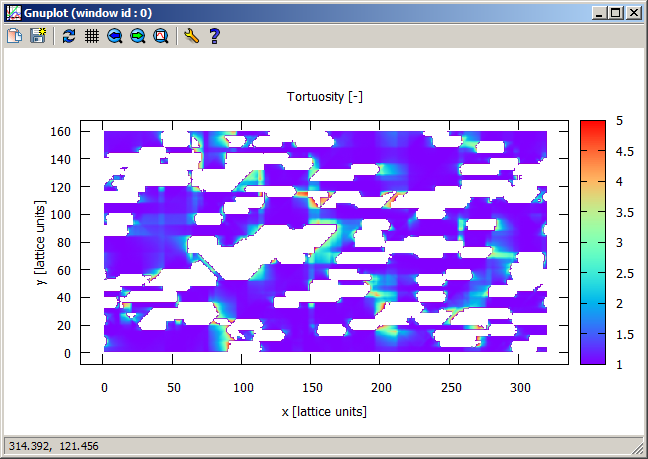Toggle the grid display icon

click(x=91, y=36)
